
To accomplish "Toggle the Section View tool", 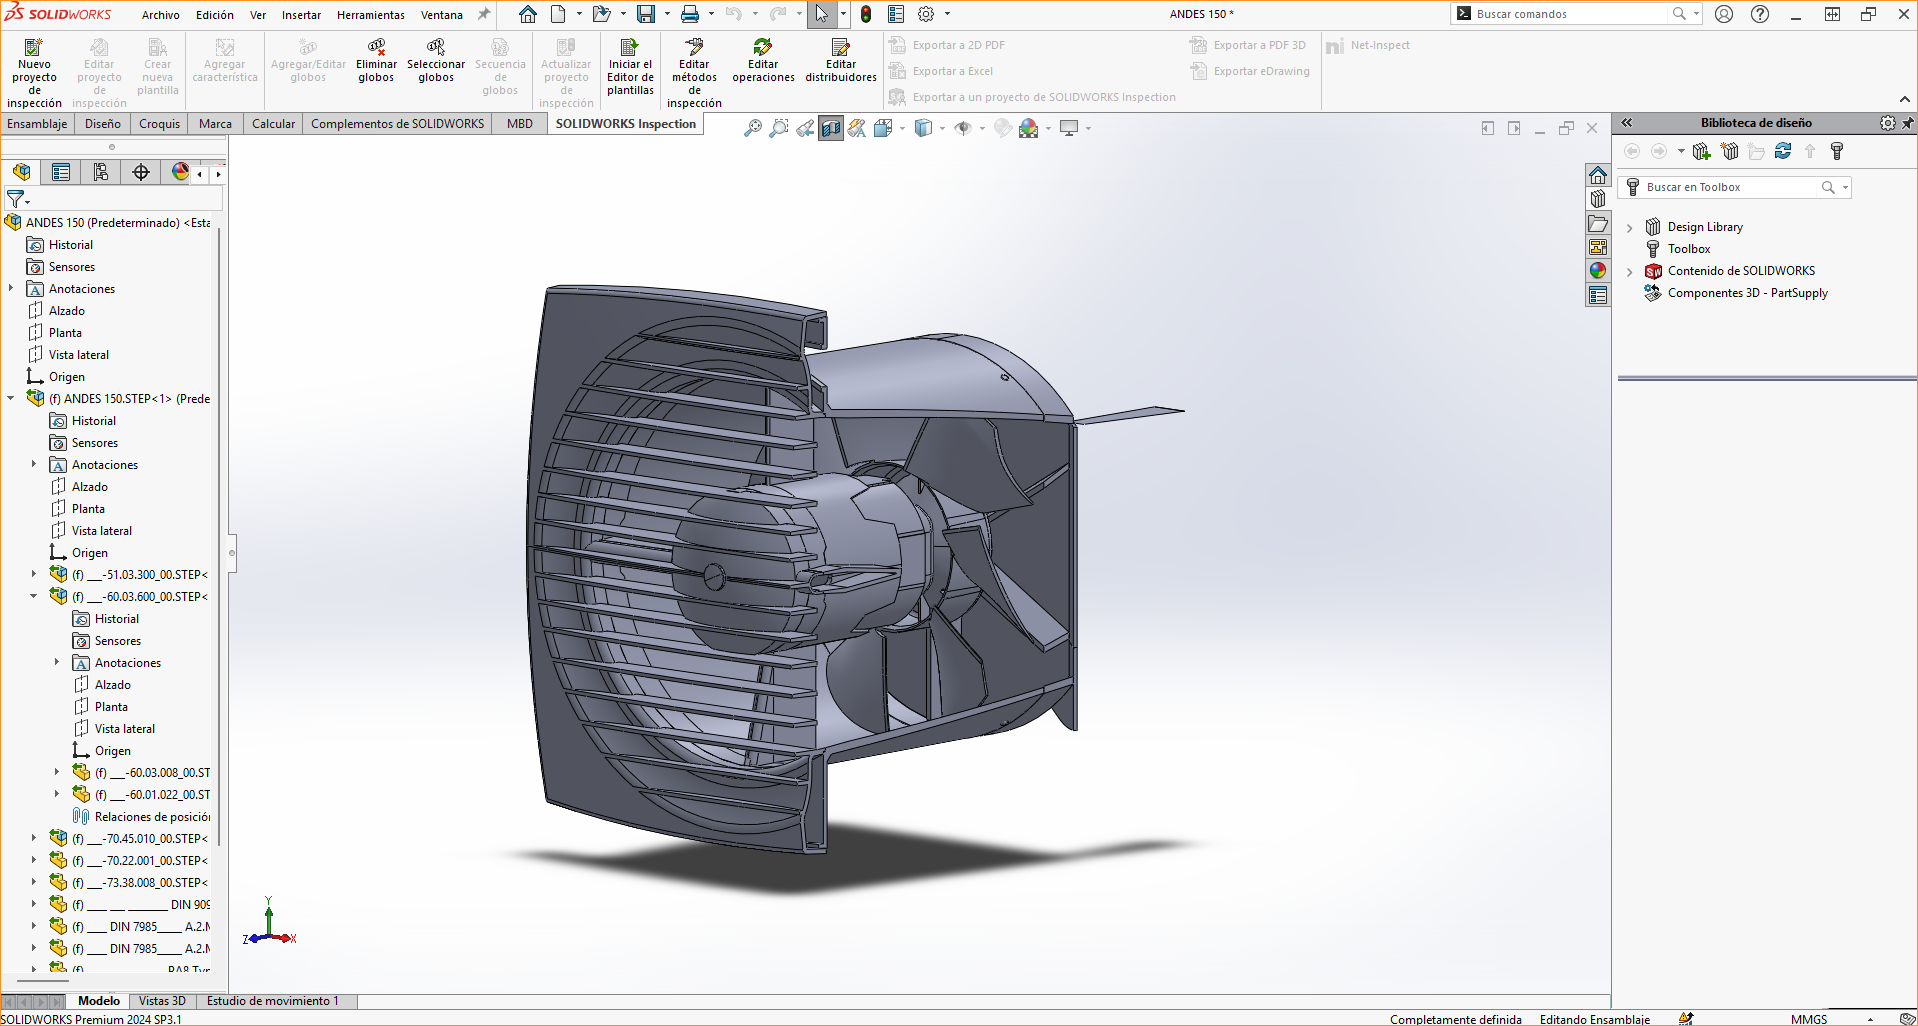I will pyautogui.click(x=831, y=128).
